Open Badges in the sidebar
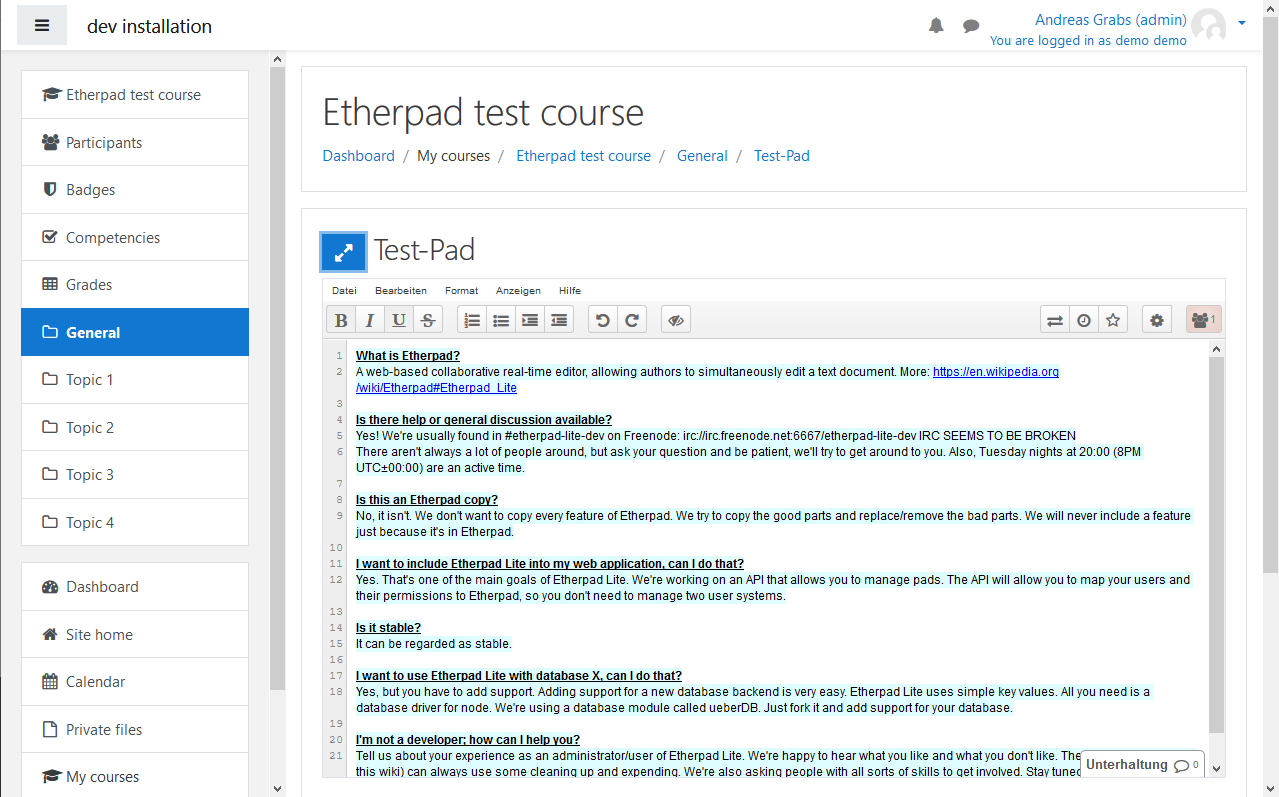 click(135, 190)
